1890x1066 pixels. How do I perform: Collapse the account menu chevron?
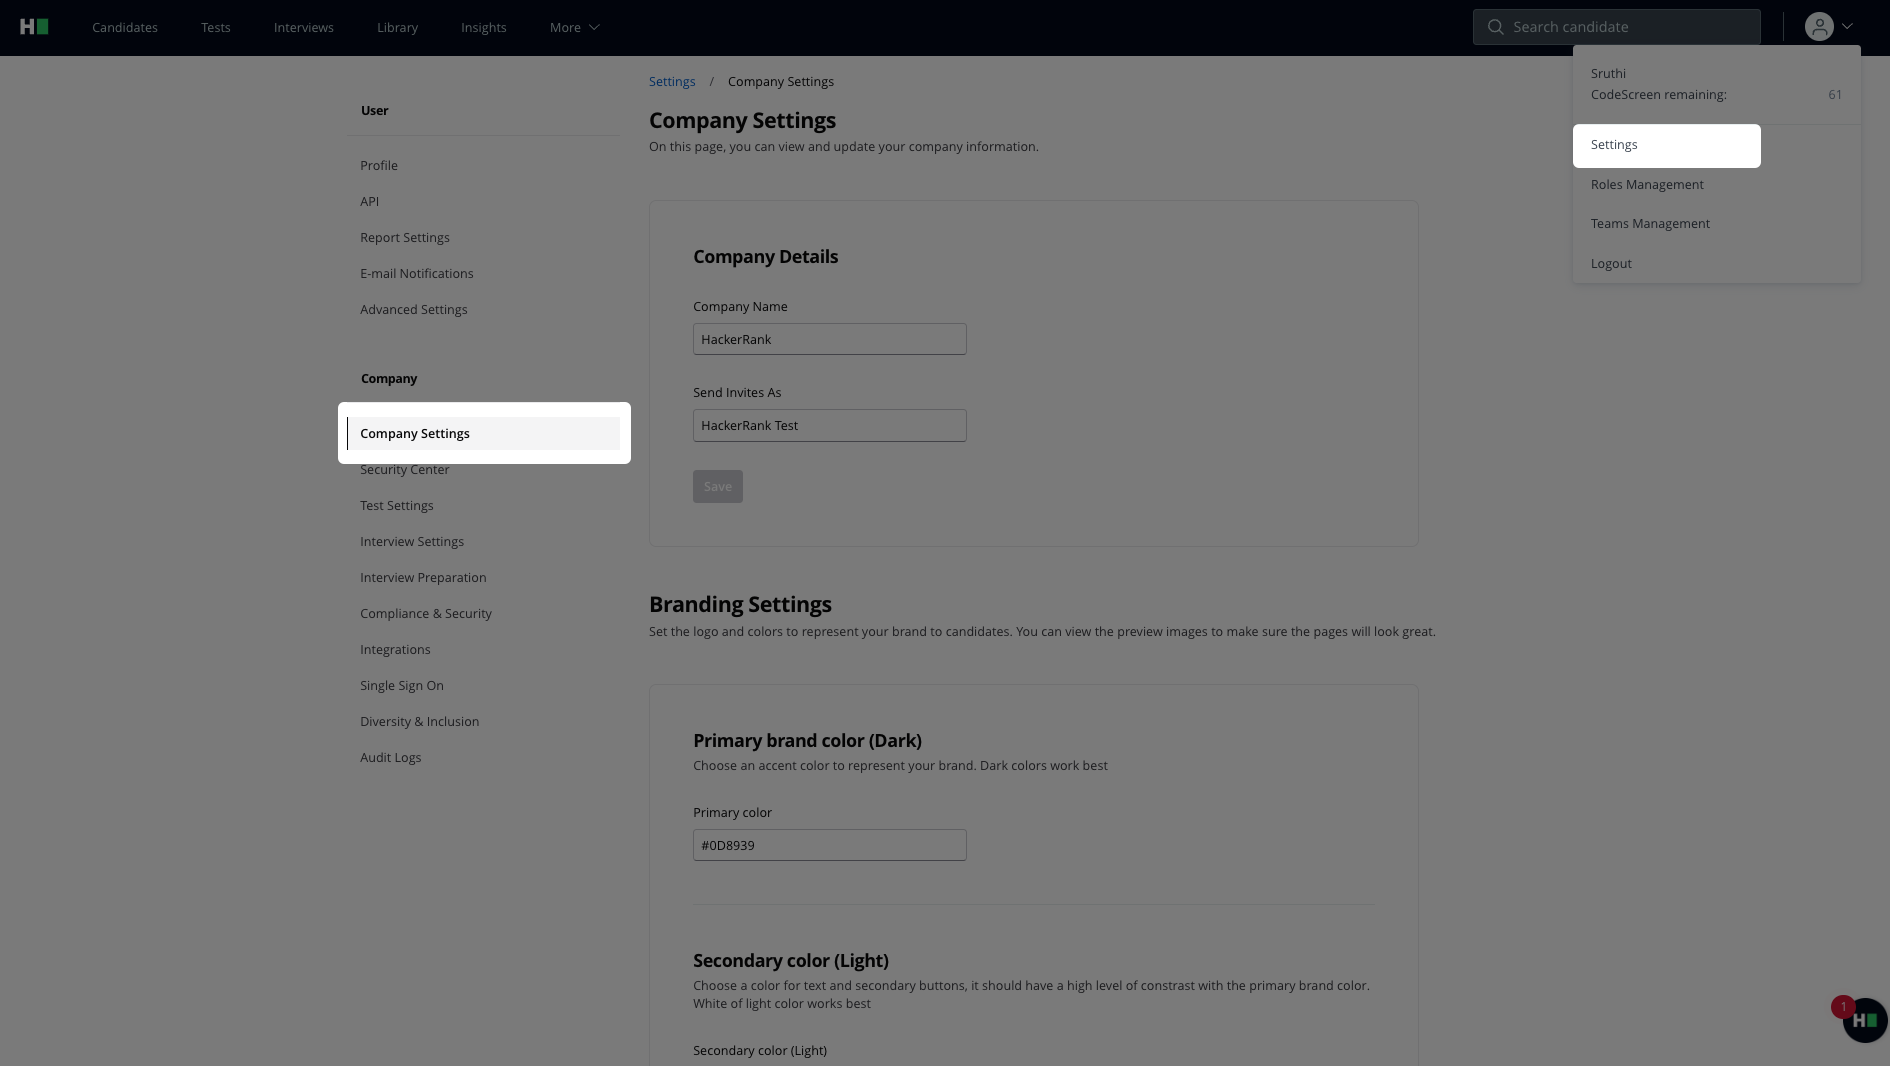(1847, 27)
